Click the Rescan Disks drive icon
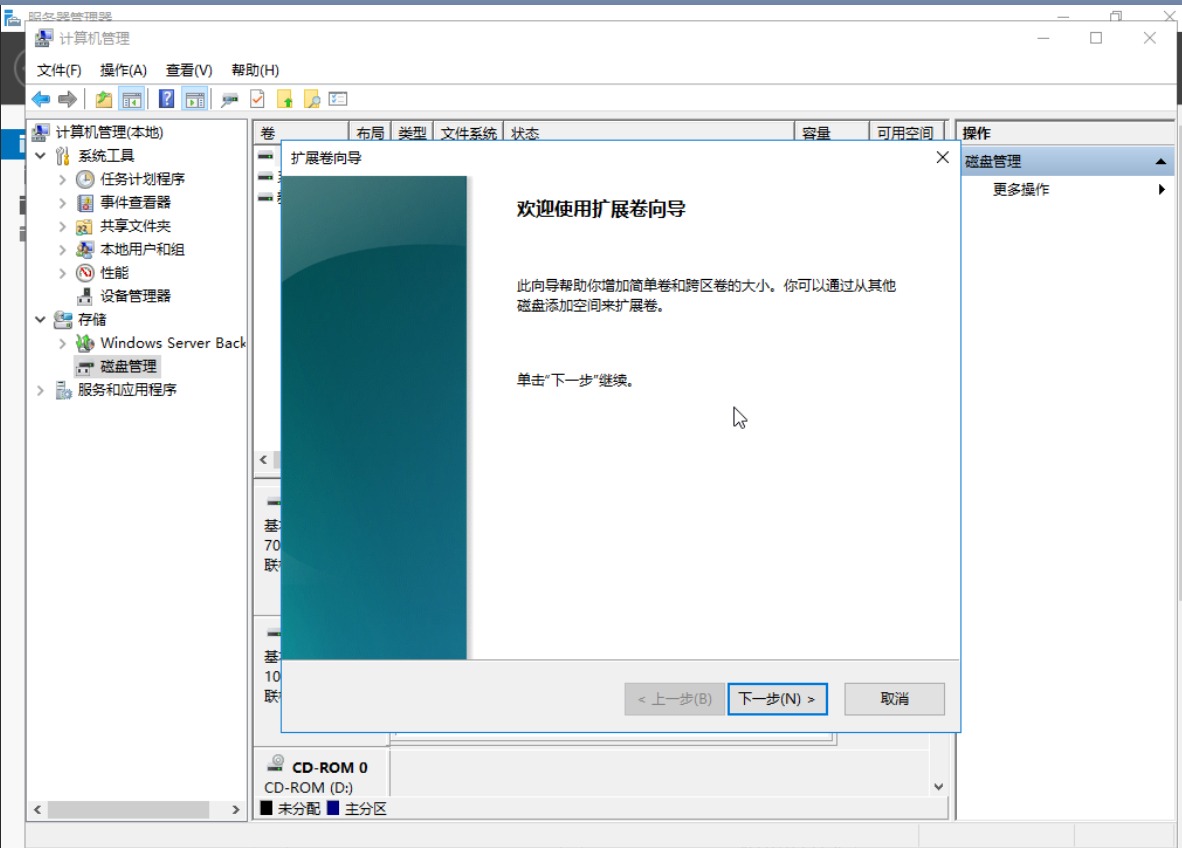The height and width of the screenshot is (848, 1182). coord(229,99)
